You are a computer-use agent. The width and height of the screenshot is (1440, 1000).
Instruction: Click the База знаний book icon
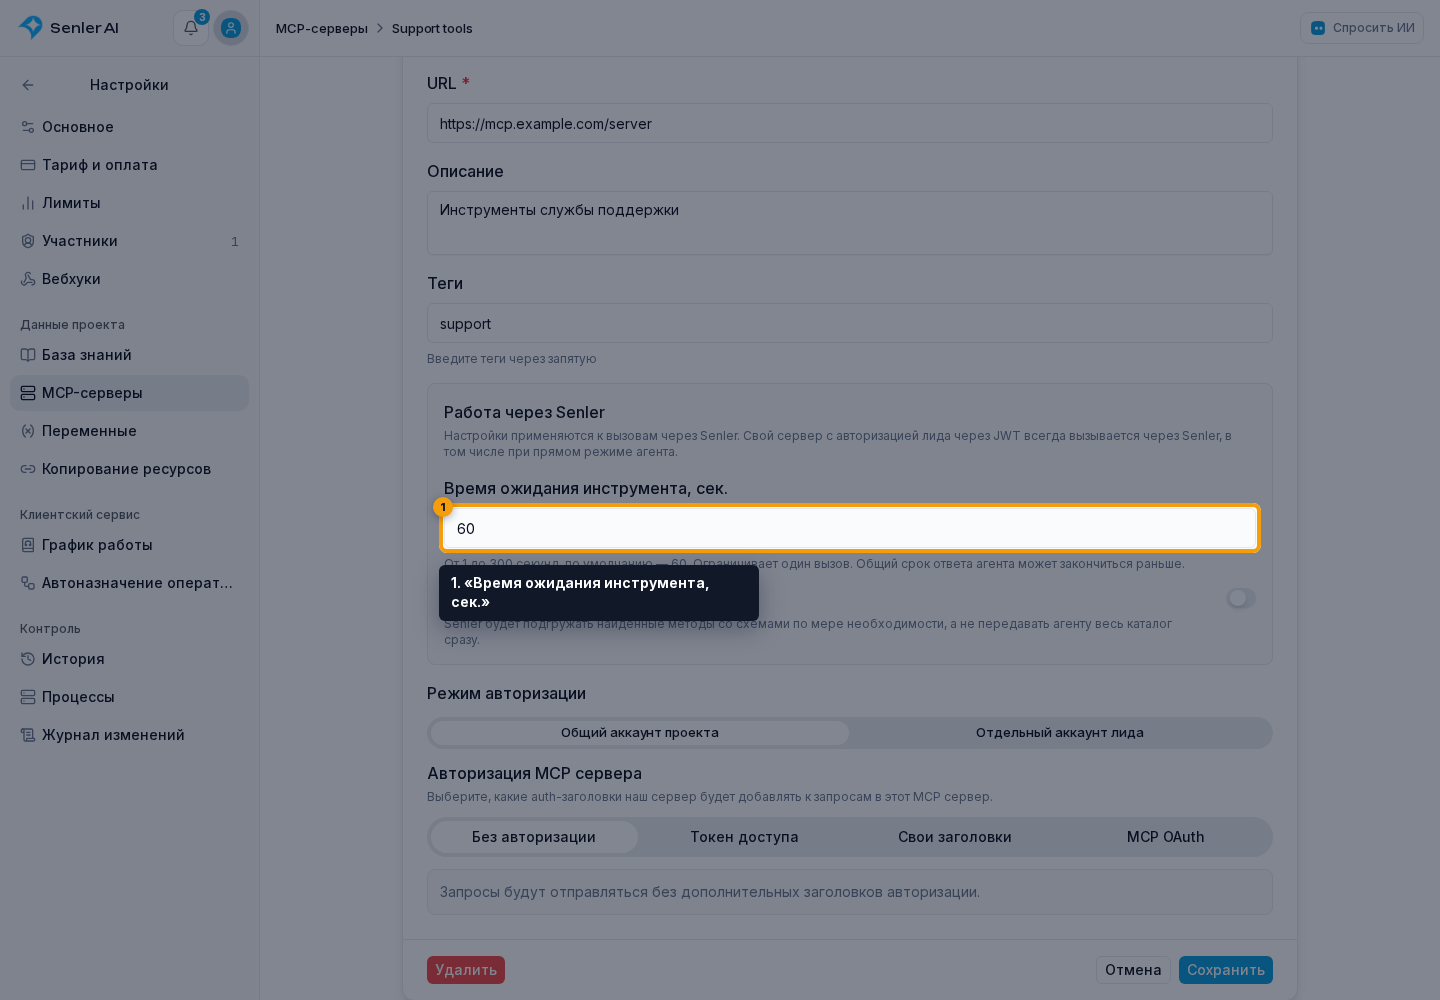tap(28, 355)
